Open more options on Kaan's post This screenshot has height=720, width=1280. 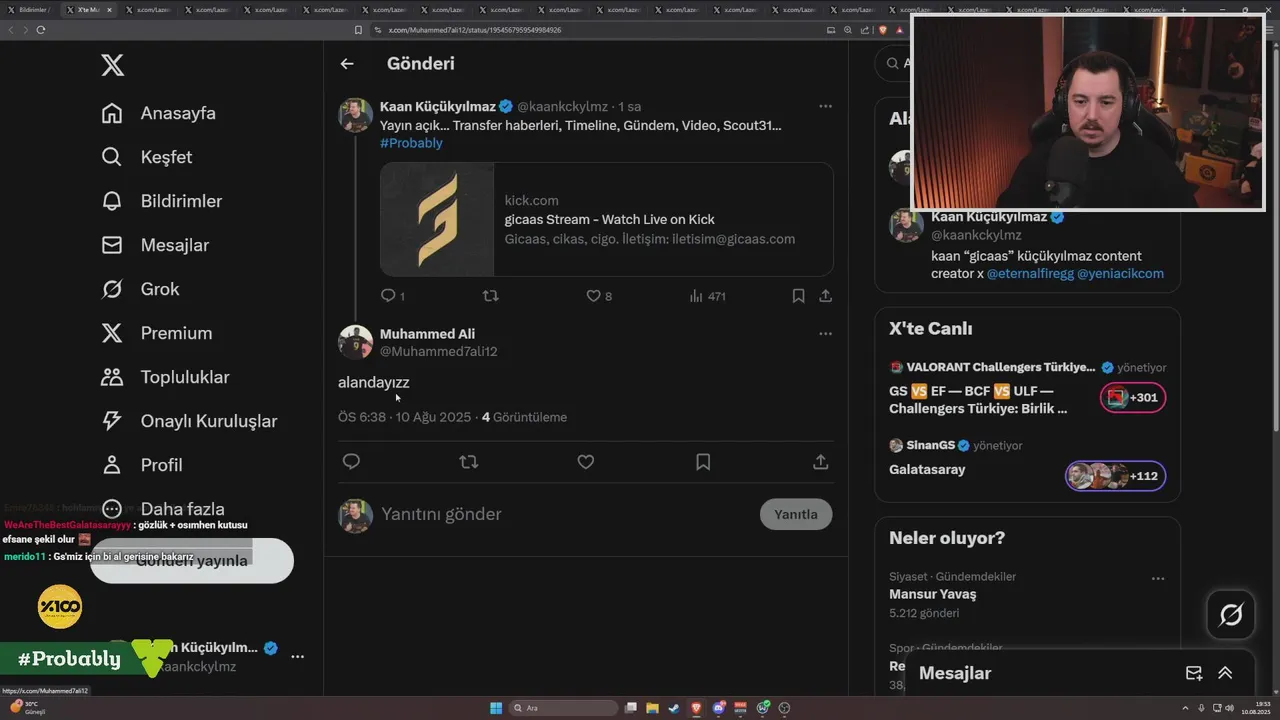tap(825, 106)
